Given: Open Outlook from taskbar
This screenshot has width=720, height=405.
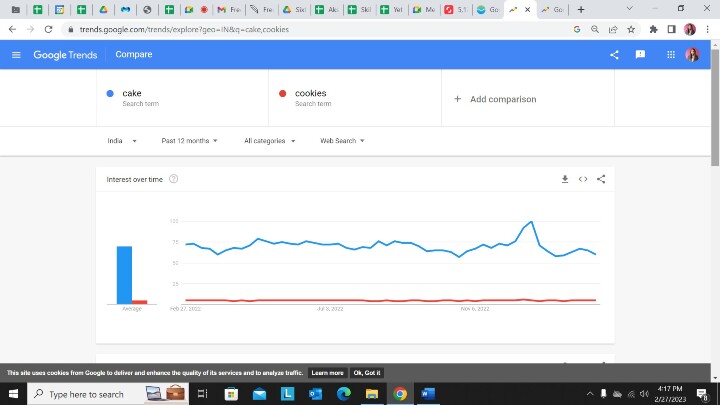Looking at the screenshot, I should click(x=315, y=394).
